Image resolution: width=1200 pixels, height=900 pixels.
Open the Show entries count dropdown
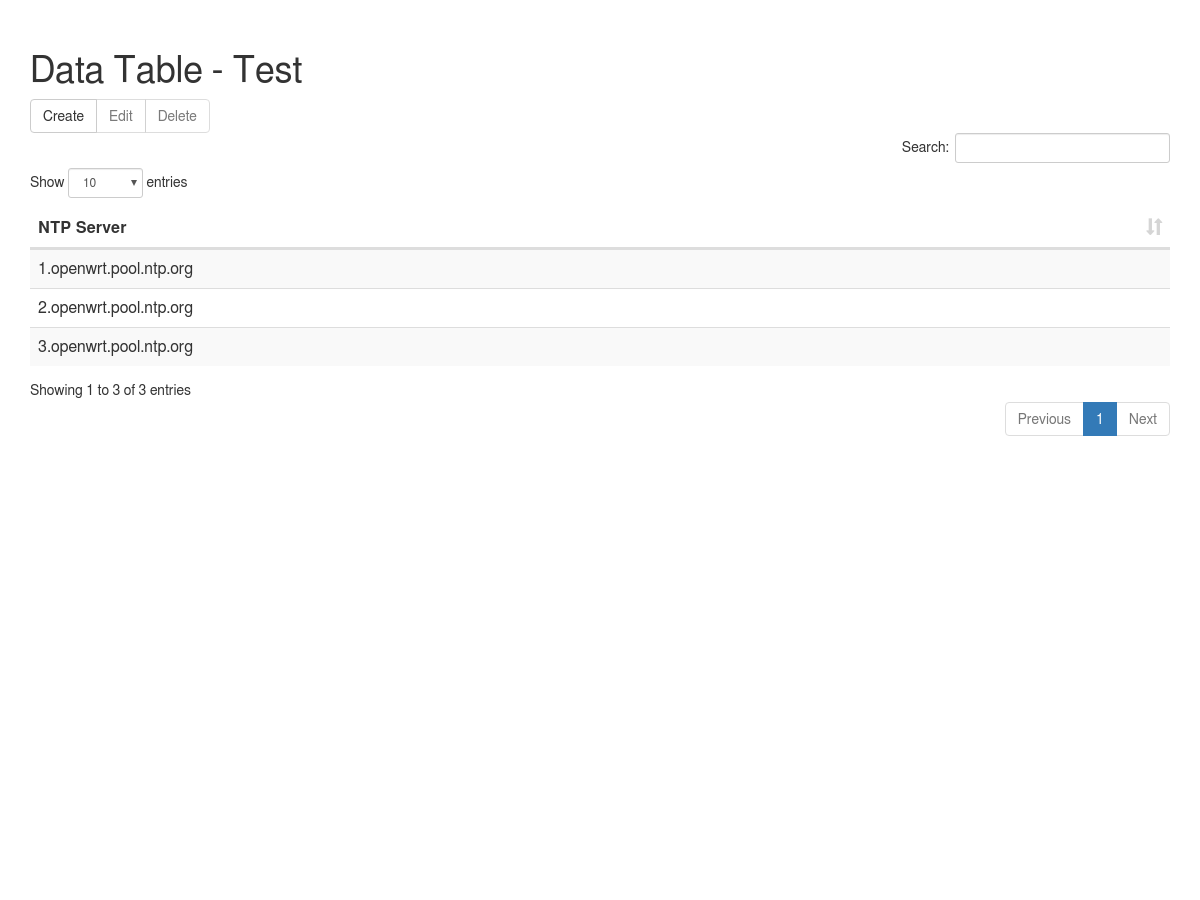pos(105,183)
